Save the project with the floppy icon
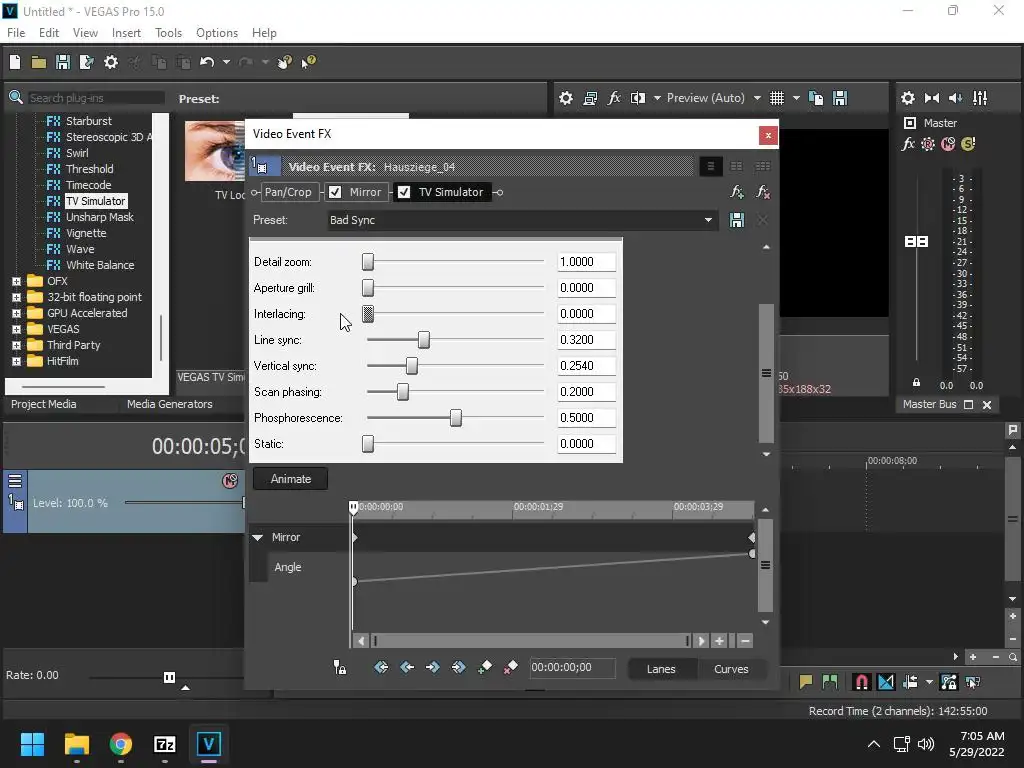Image resolution: width=1024 pixels, height=768 pixels. tap(63, 62)
